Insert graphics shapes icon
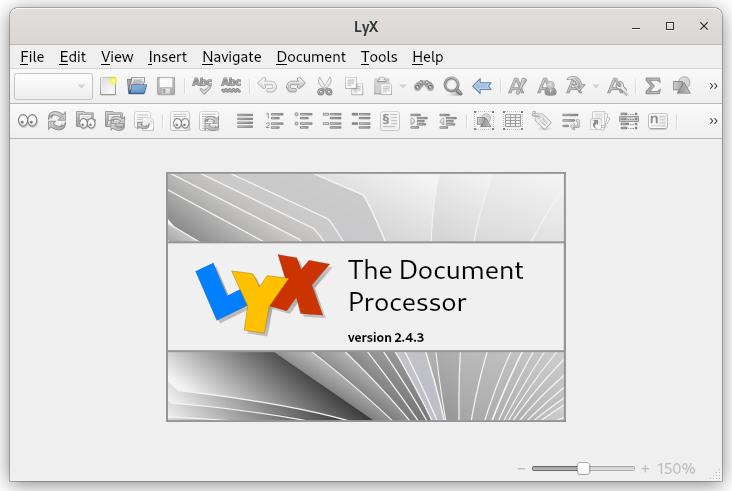 (682, 86)
